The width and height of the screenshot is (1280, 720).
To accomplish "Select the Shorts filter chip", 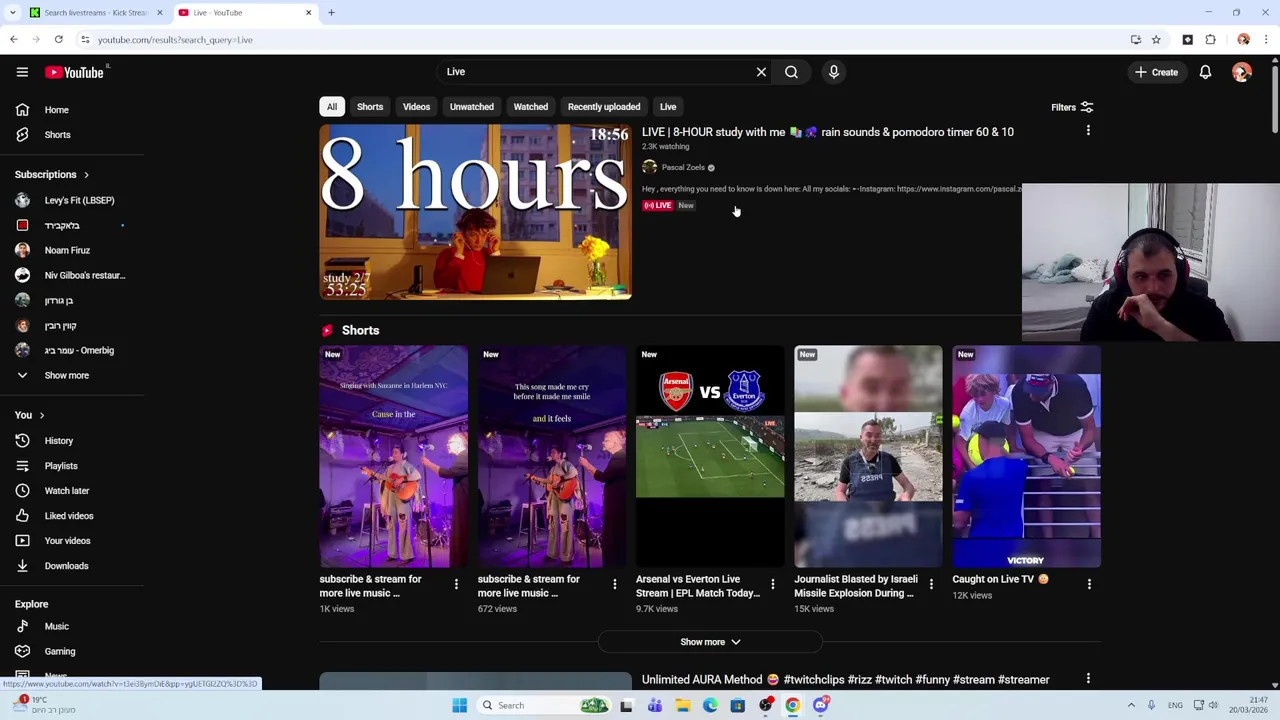I will tap(370, 107).
